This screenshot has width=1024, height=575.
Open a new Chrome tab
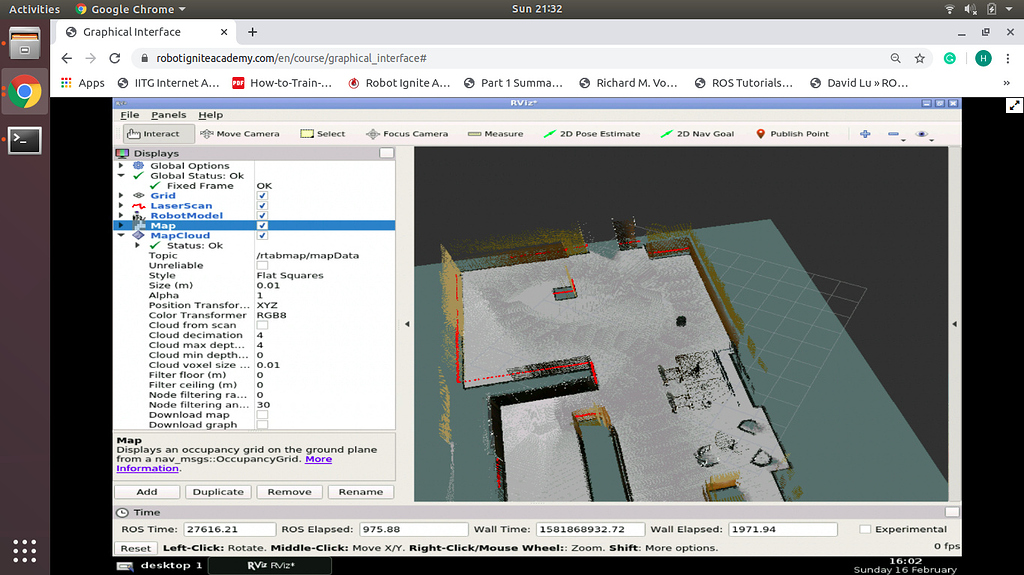tap(253, 31)
